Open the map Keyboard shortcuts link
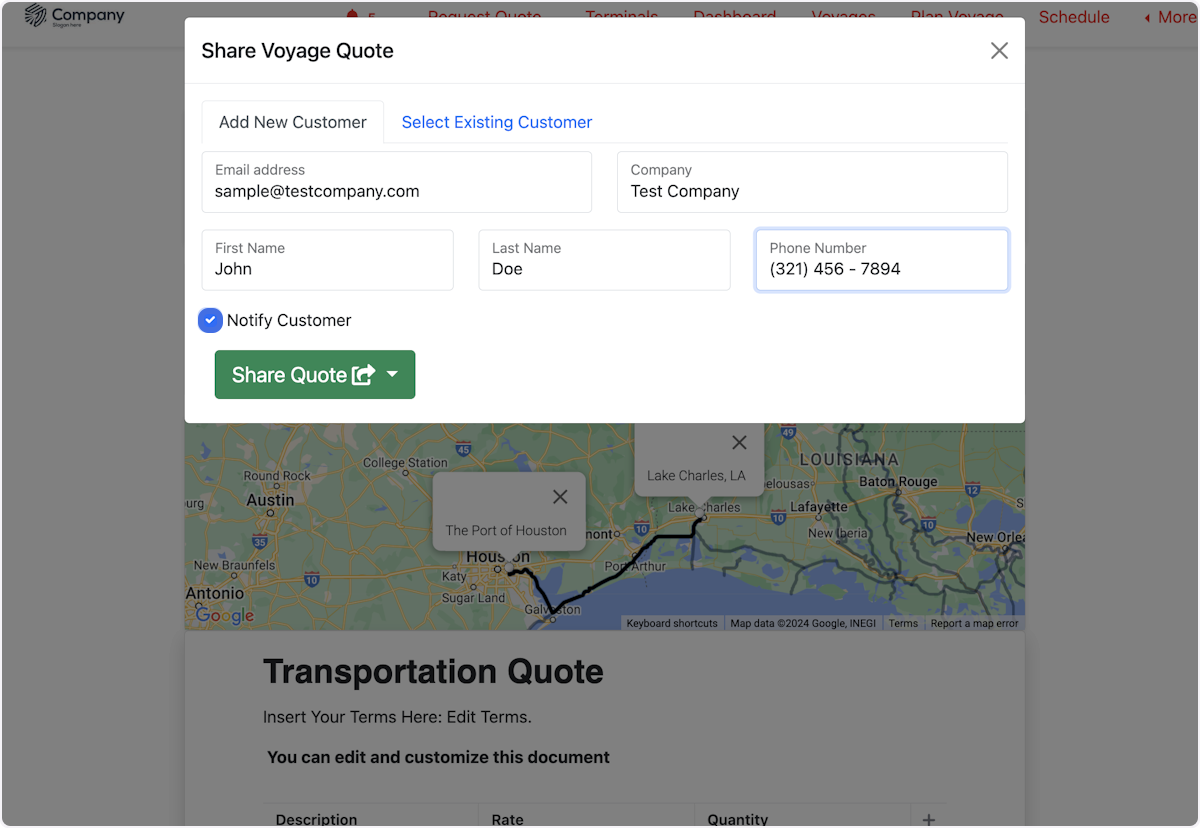This screenshot has width=1200, height=828. tap(671, 623)
